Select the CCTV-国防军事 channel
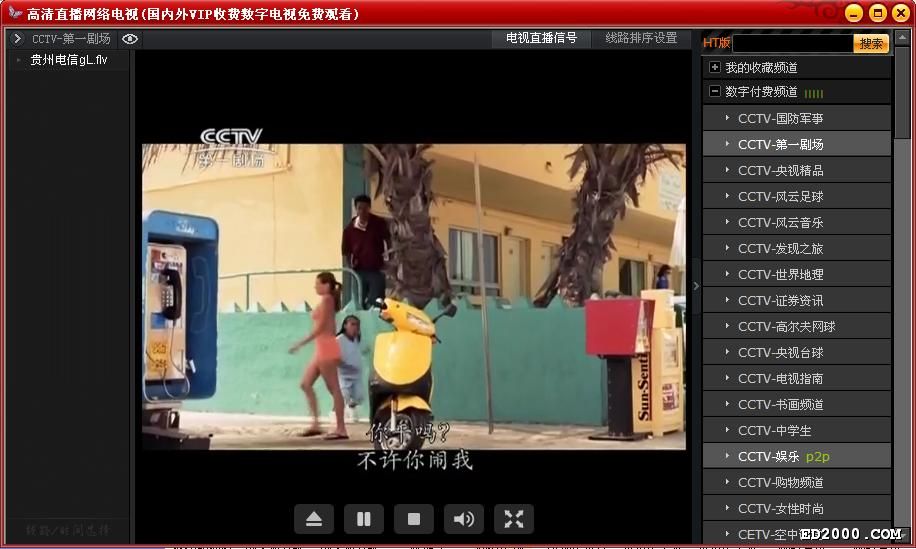This screenshot has width=916, height=549. 797,119
